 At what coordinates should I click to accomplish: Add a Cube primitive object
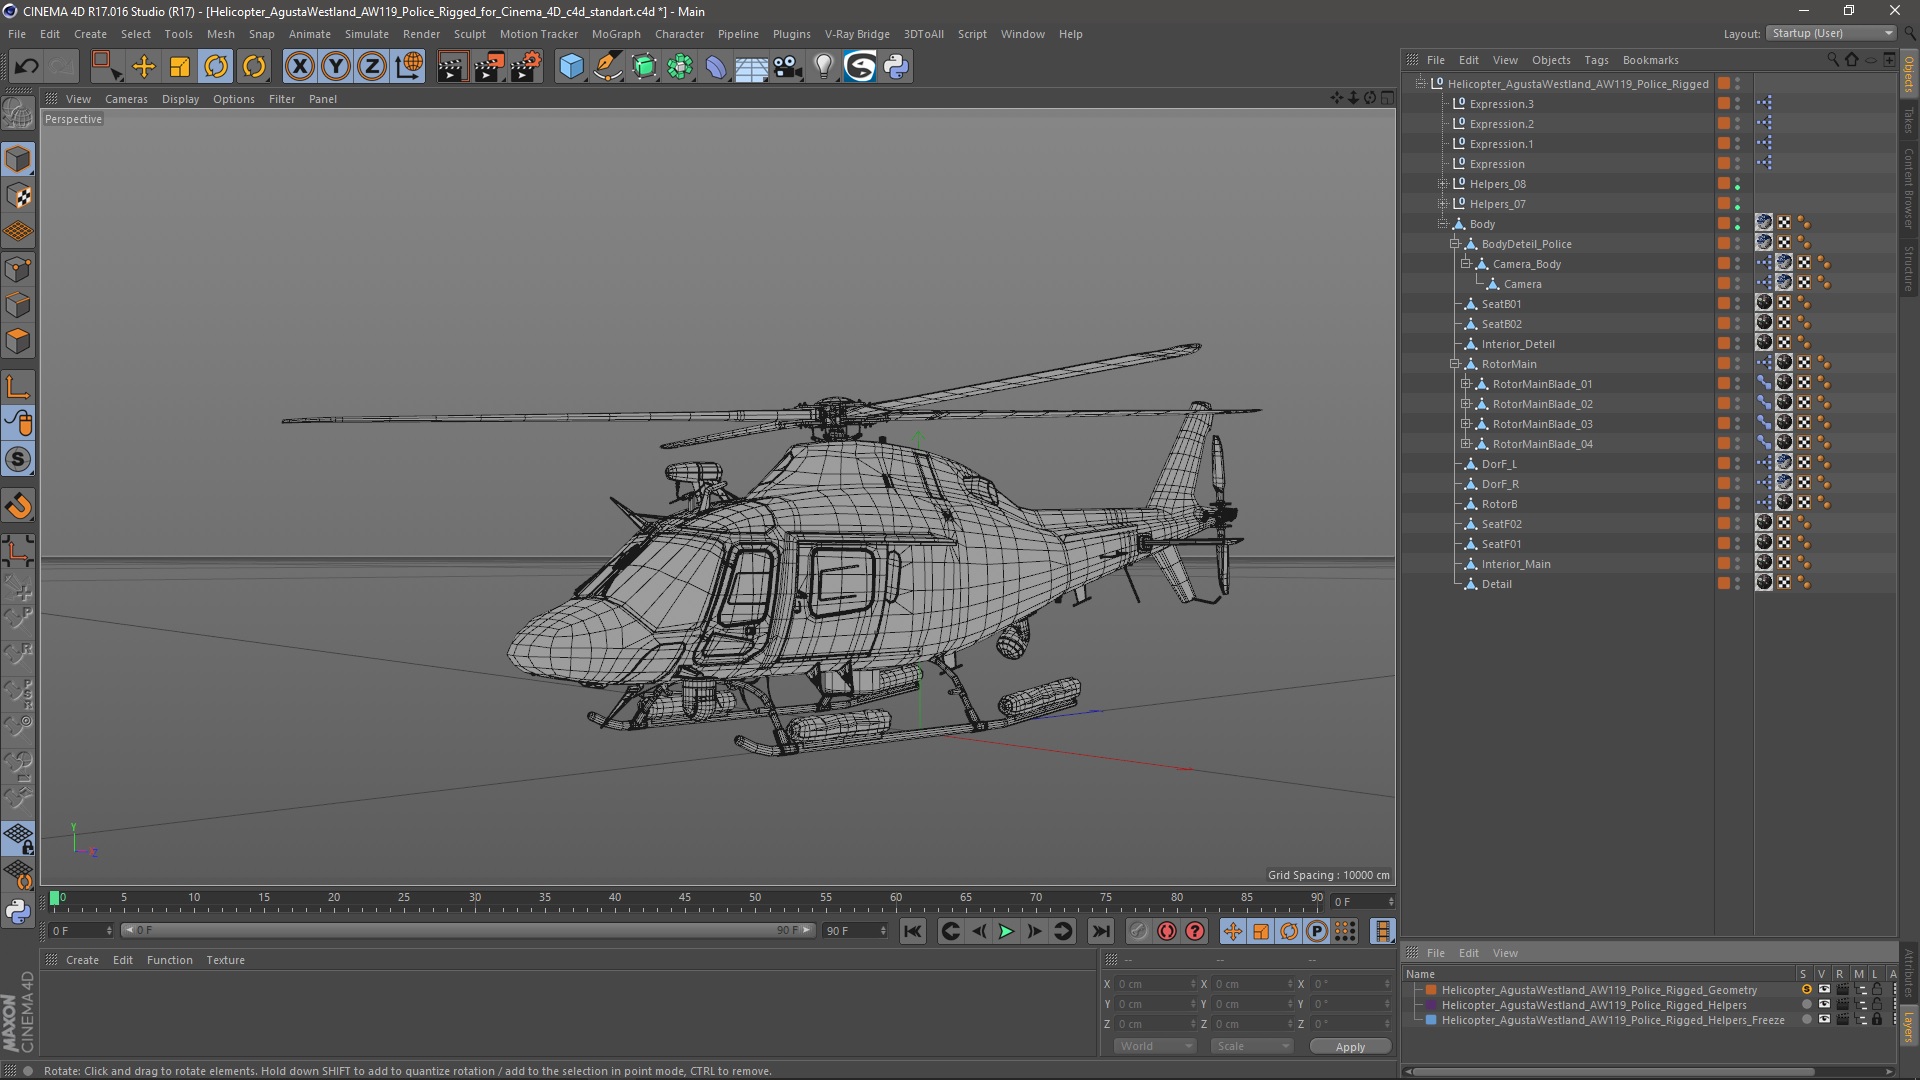pos(571,66)
